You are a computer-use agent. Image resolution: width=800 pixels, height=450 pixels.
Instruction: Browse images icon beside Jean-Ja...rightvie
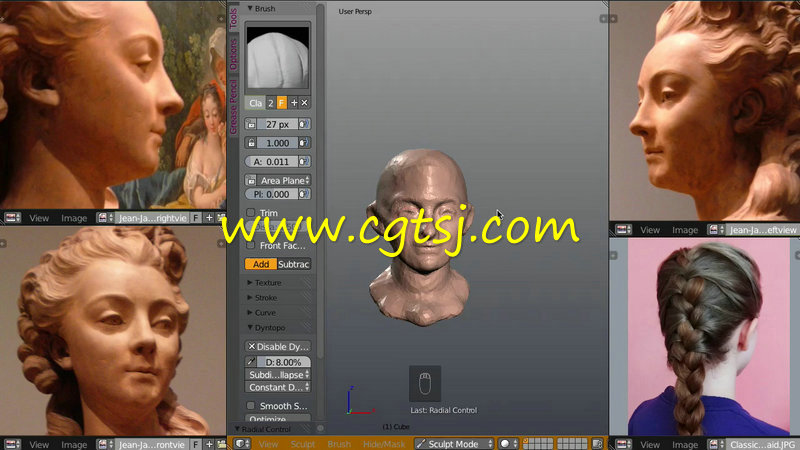pyautogui.click(x=105, y=218)
